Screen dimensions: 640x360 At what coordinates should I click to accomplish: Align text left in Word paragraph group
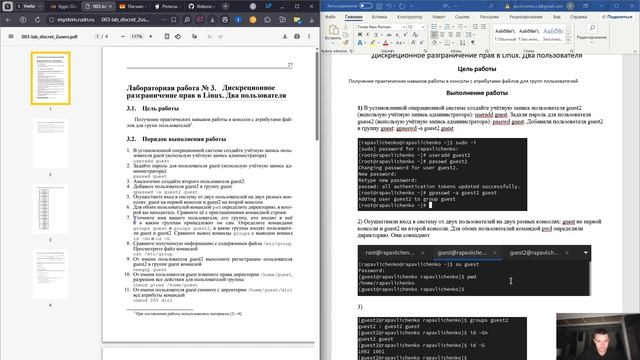click(x=434, y=34)
